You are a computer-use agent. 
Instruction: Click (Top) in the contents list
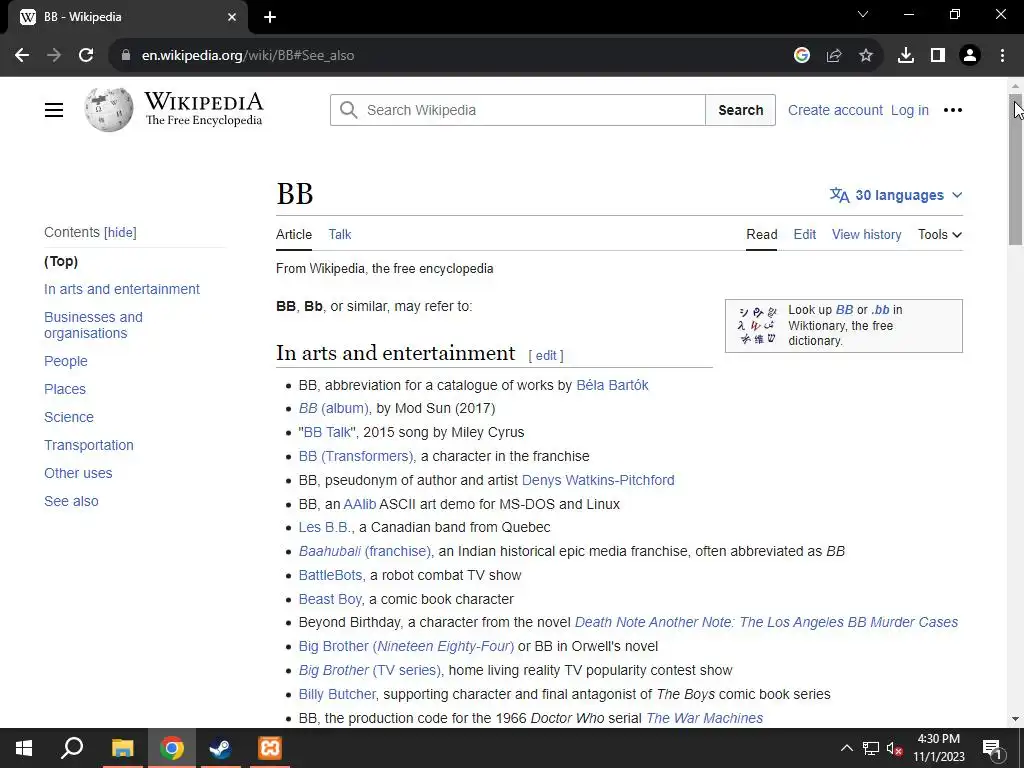pyautogui.click(x=61, y=261)
